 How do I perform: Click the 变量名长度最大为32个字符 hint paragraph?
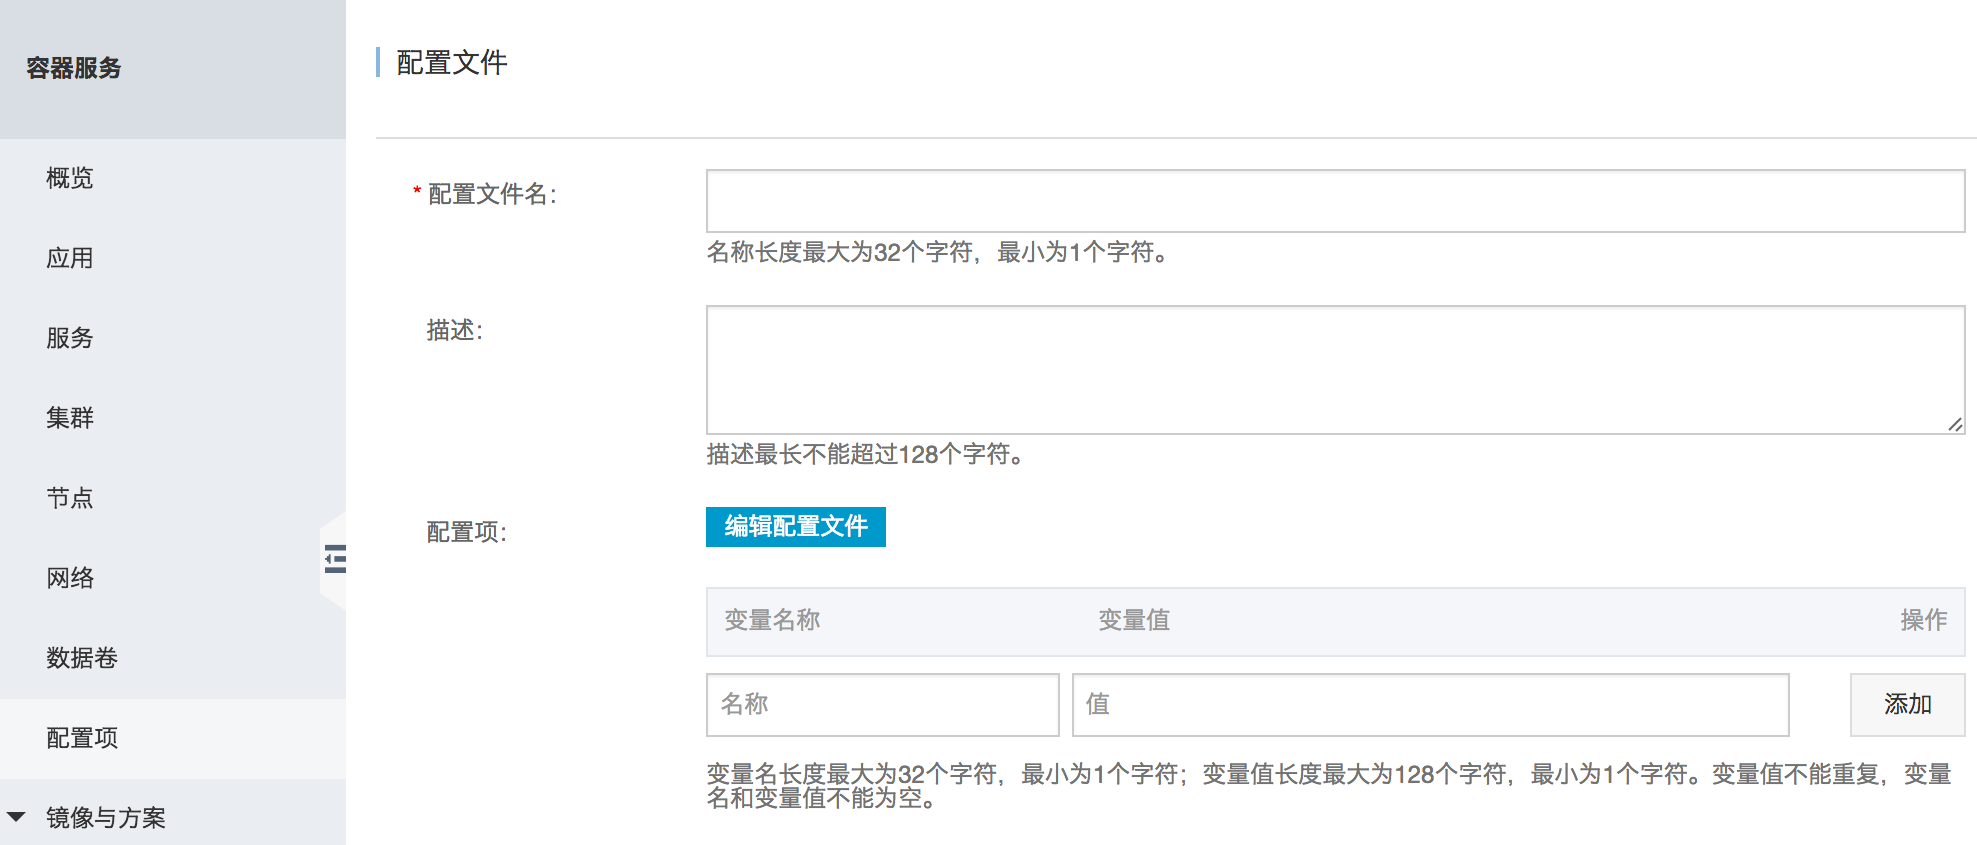click(x=1329, y=786)
